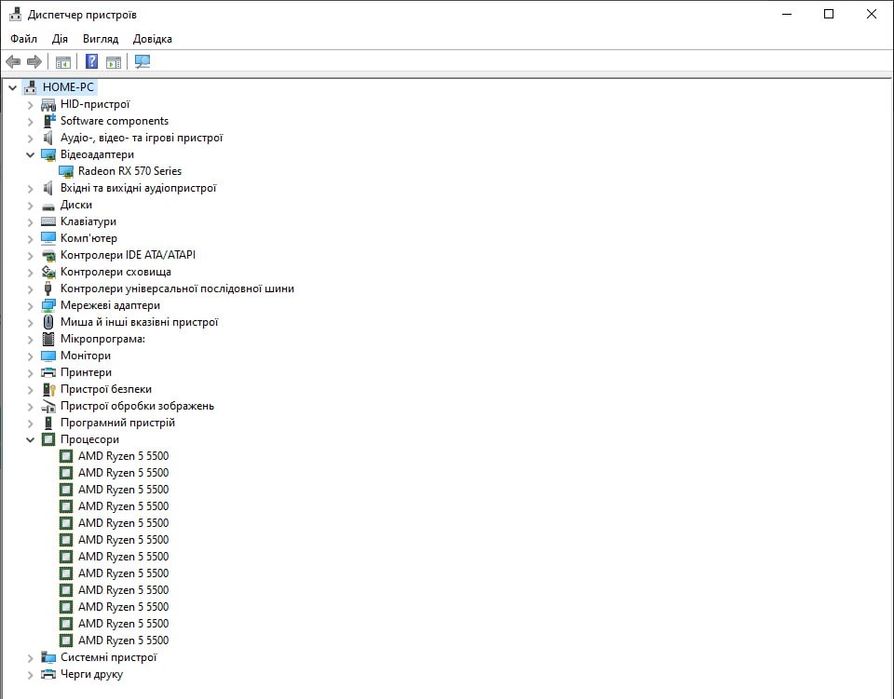
Task: Open Help via the question mark icon
Action: pyautogui.click(x=91, y=62)
